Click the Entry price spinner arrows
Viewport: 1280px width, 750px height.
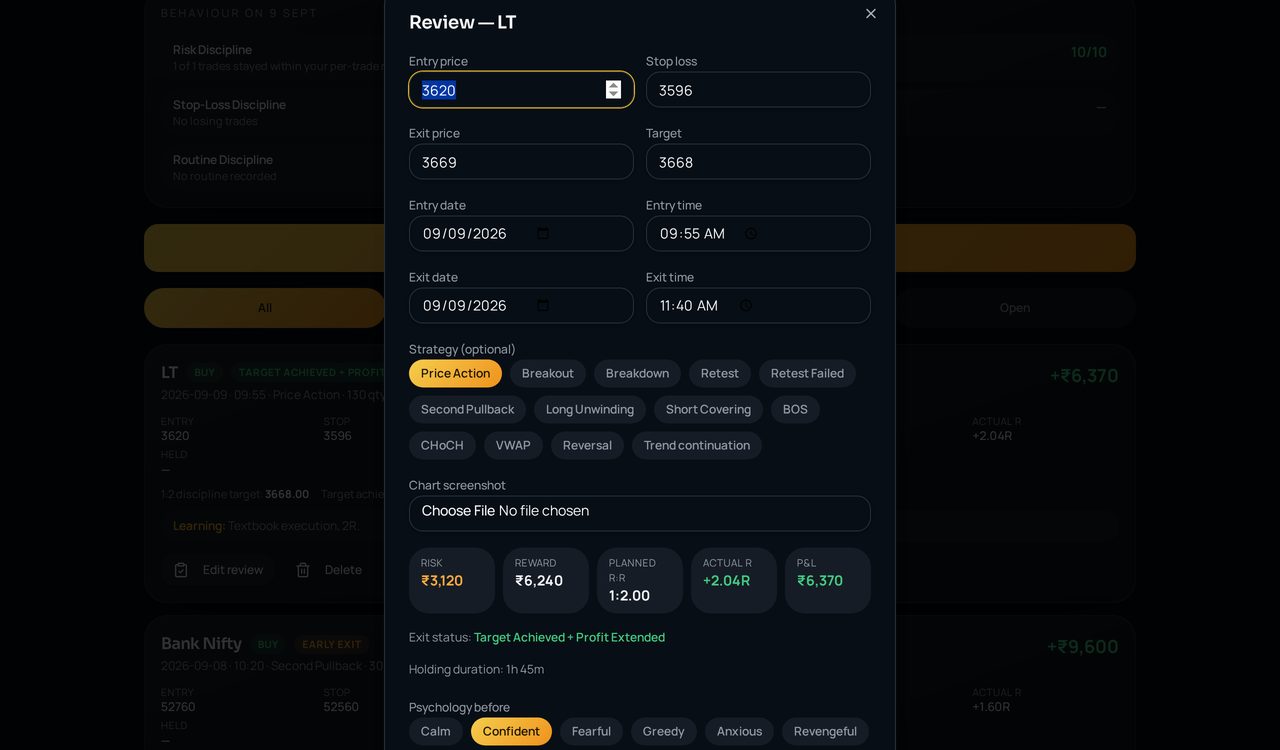pyautogui.click(x=613, y=90)
